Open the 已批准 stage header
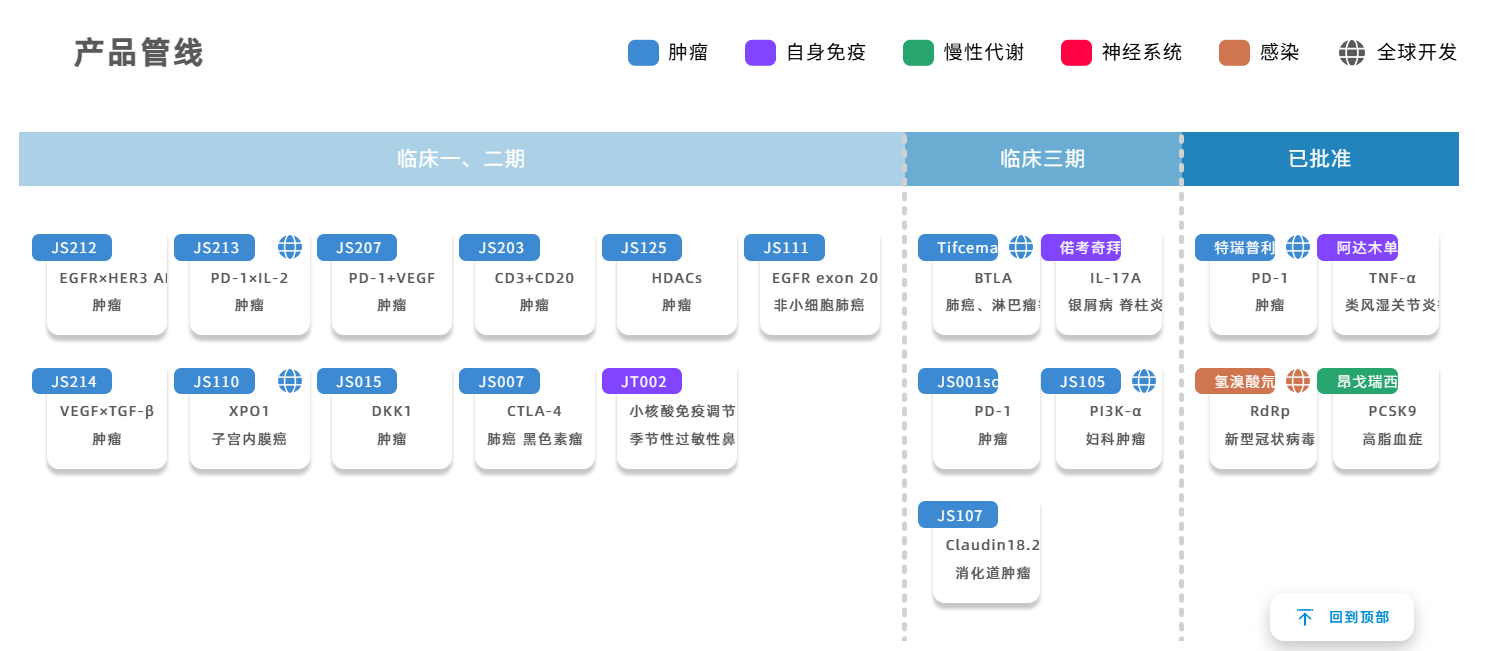Screen dimensions: 1503x651 (1320, 159)
